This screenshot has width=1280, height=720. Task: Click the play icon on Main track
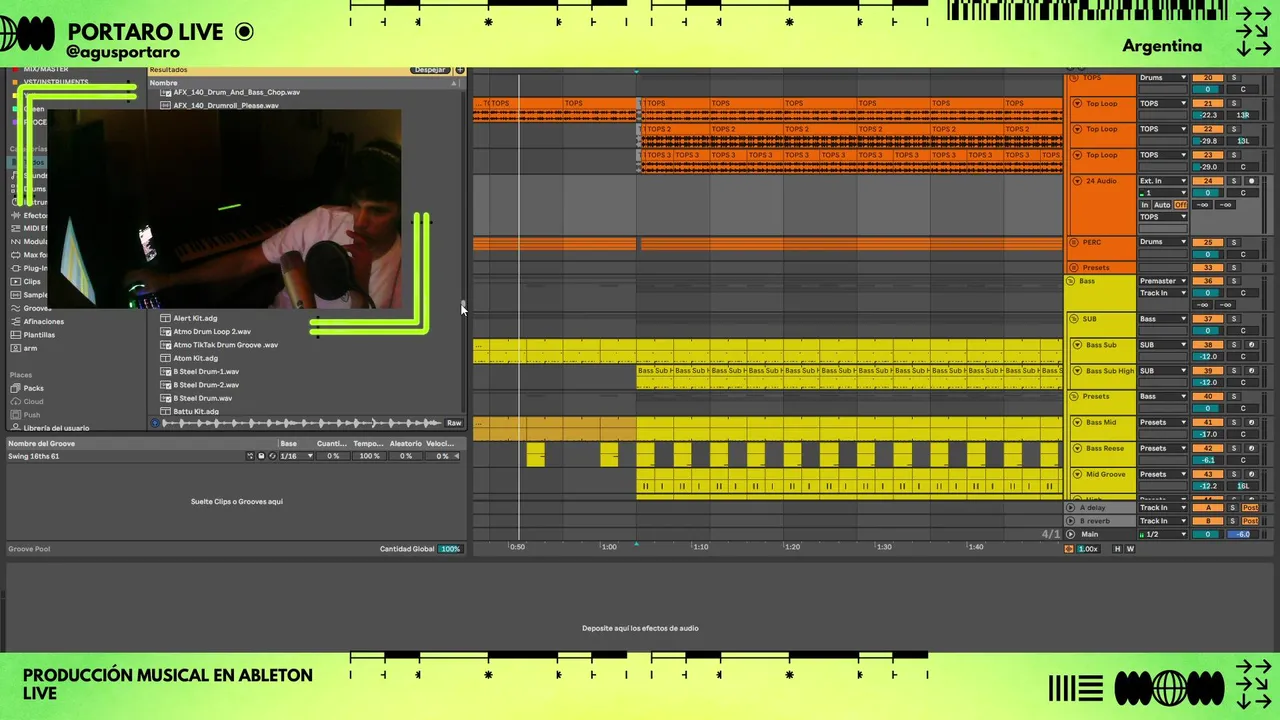tap(1071, 534)
